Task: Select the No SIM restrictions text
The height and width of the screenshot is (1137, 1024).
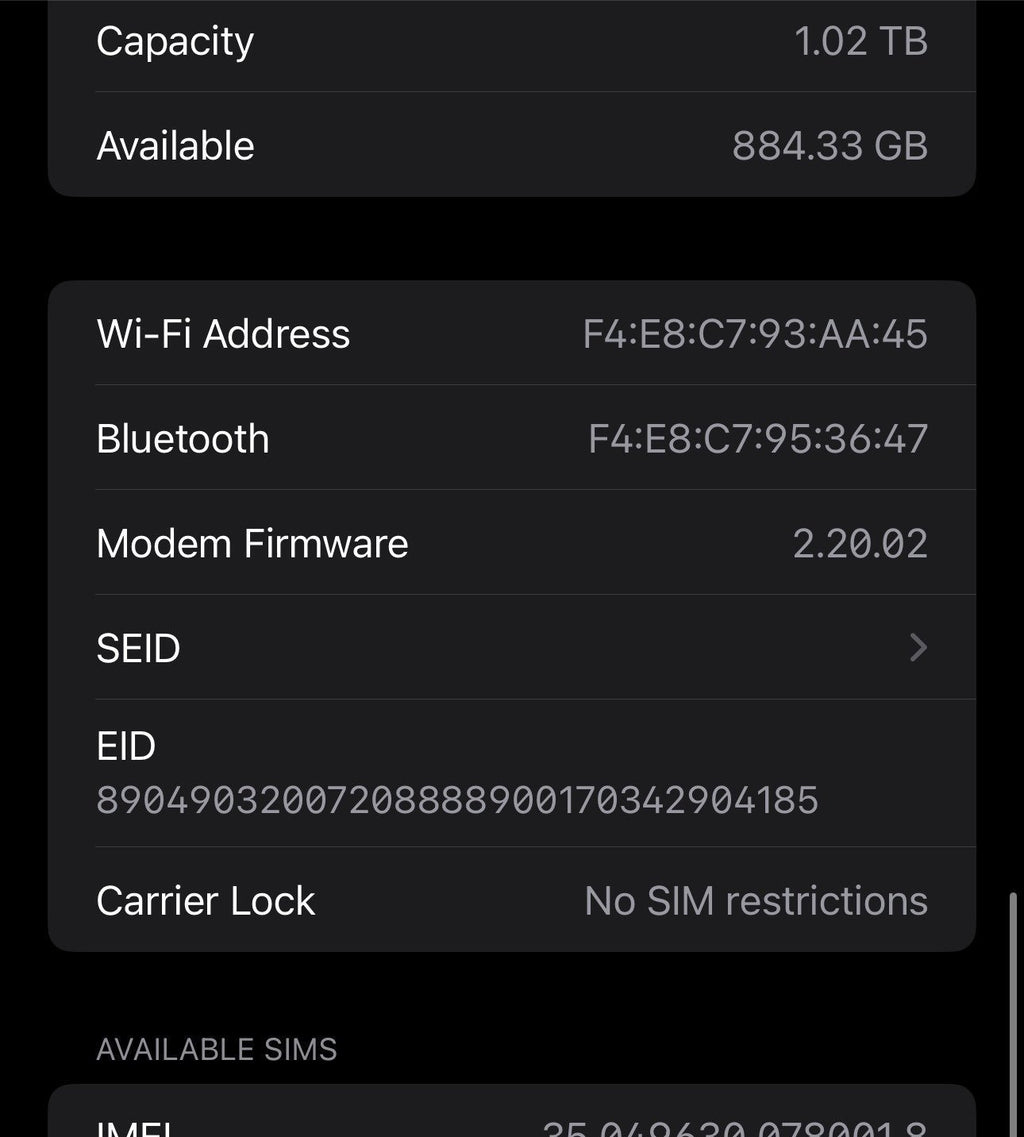Action: [756, 900]
